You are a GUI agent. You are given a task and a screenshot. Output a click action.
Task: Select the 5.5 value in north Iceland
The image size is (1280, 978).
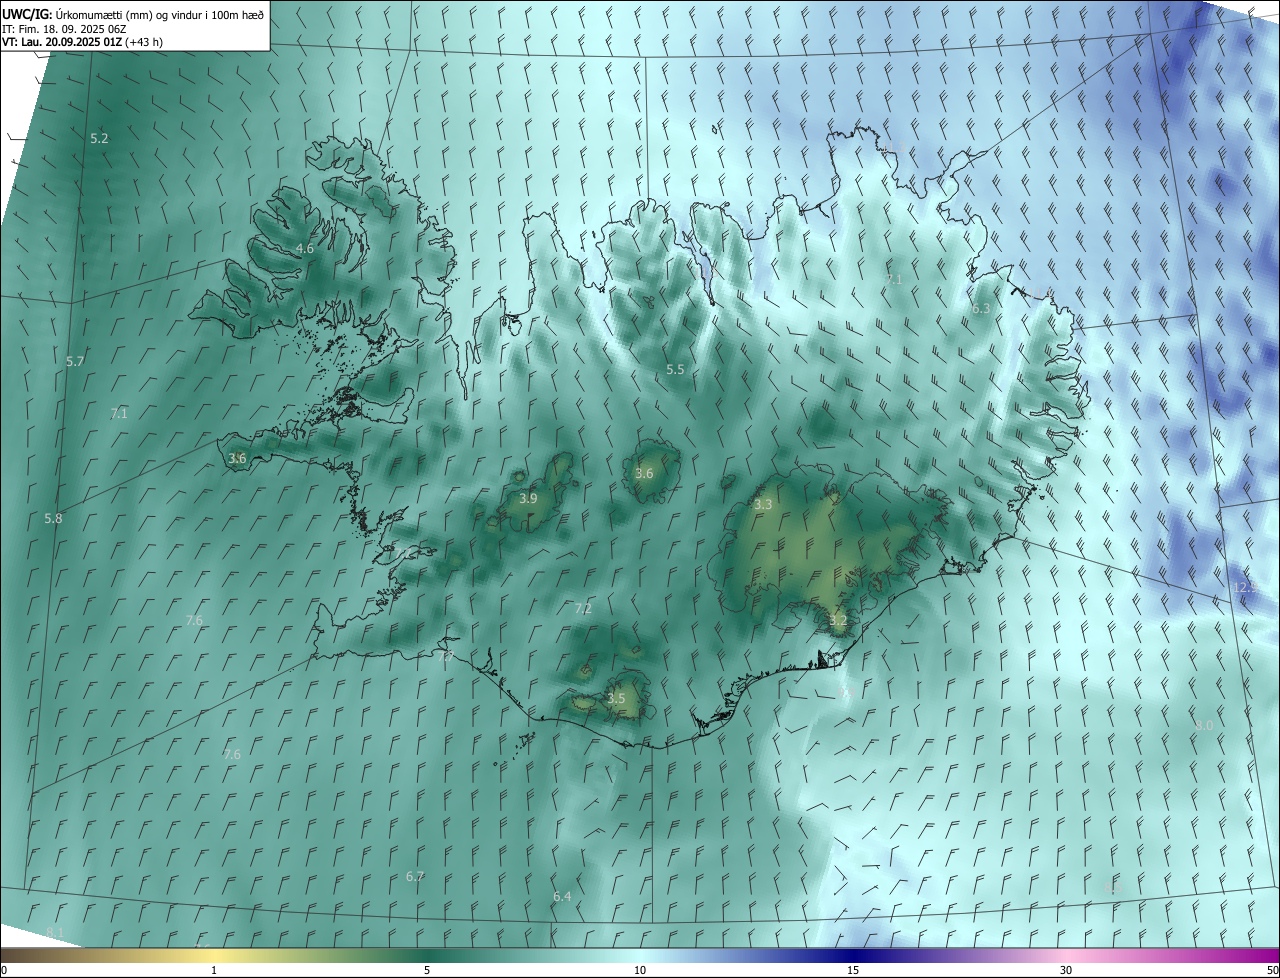click(x=675, y=369)
